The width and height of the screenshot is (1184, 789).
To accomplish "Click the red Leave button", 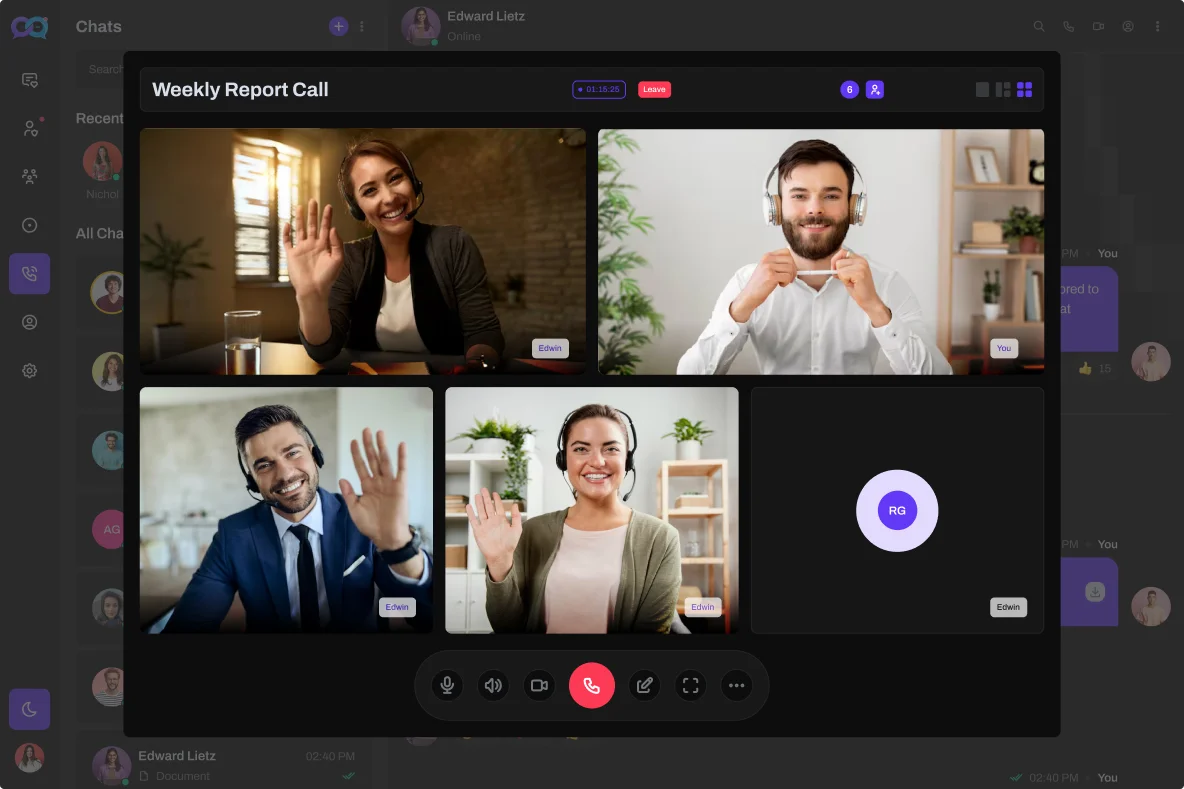I will tap(654, 90).
